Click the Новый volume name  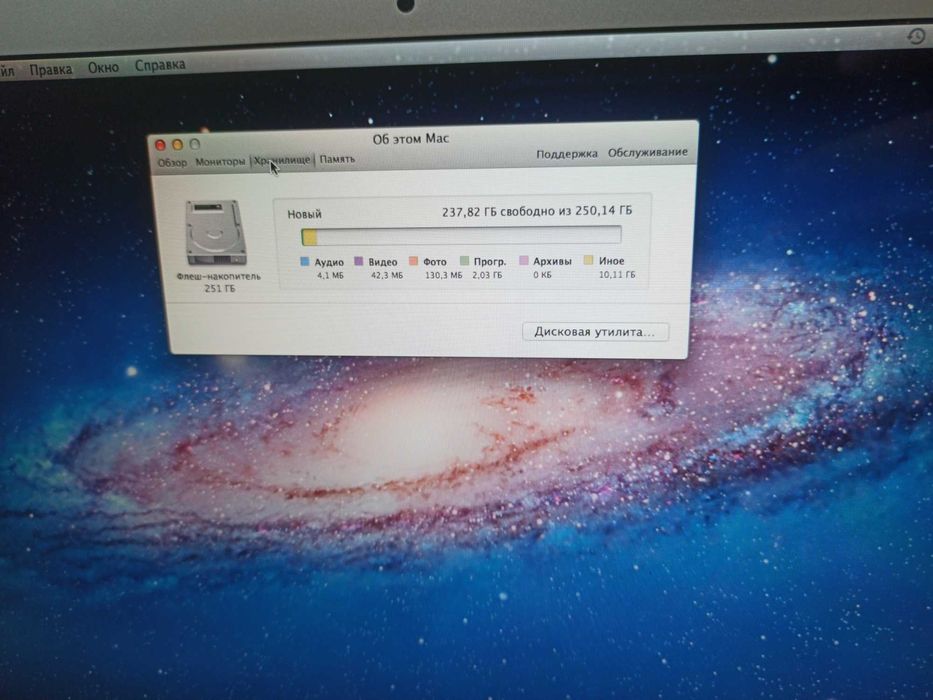pyautogui.click(x=305, y=214)
